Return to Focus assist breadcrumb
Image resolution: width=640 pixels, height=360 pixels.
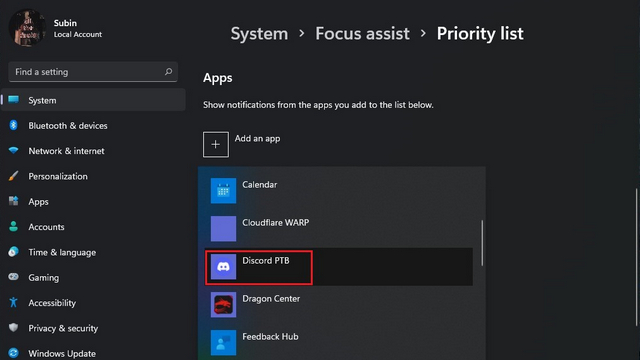[362, 33]
